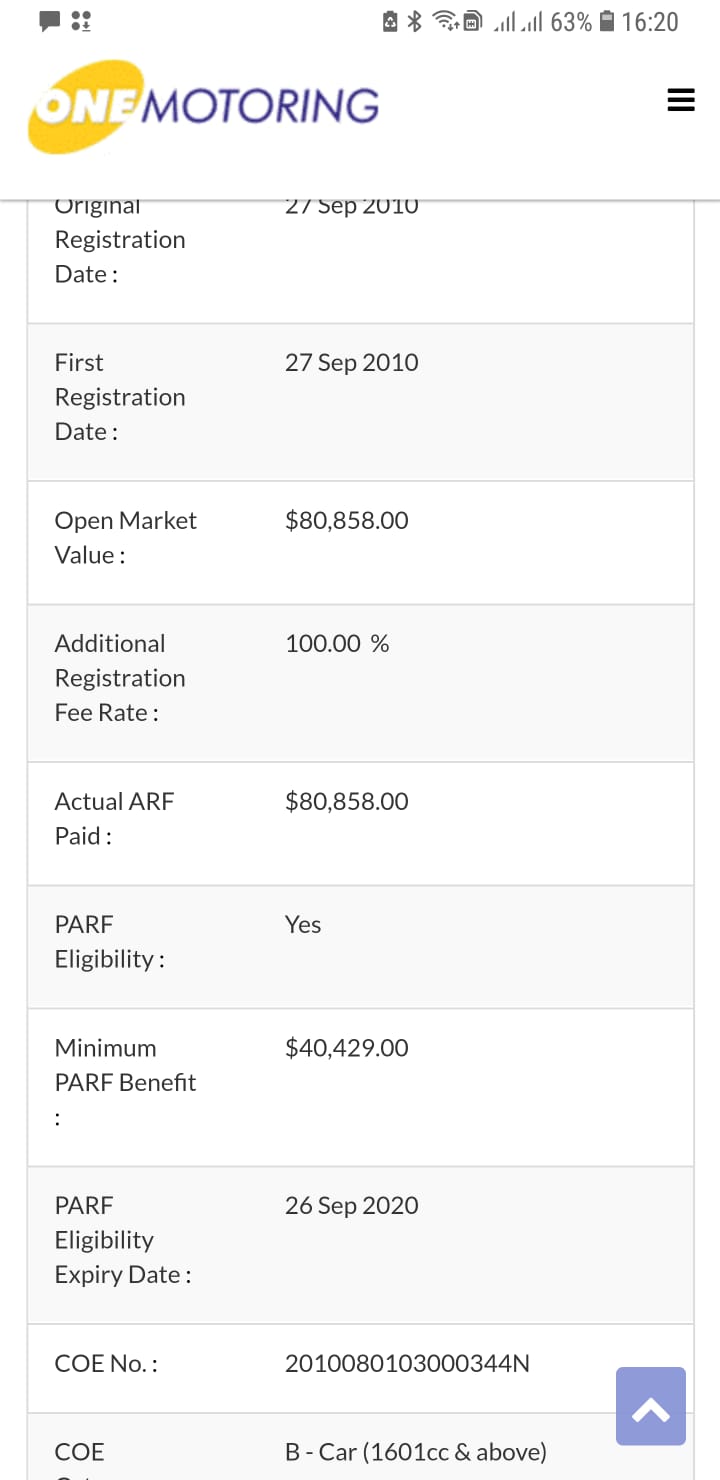Viewport: 720px width, 1480px height.
Task: Tap the Additional Registration Fee Rate label
Action: pyautogui.click(x=119, y=677)
